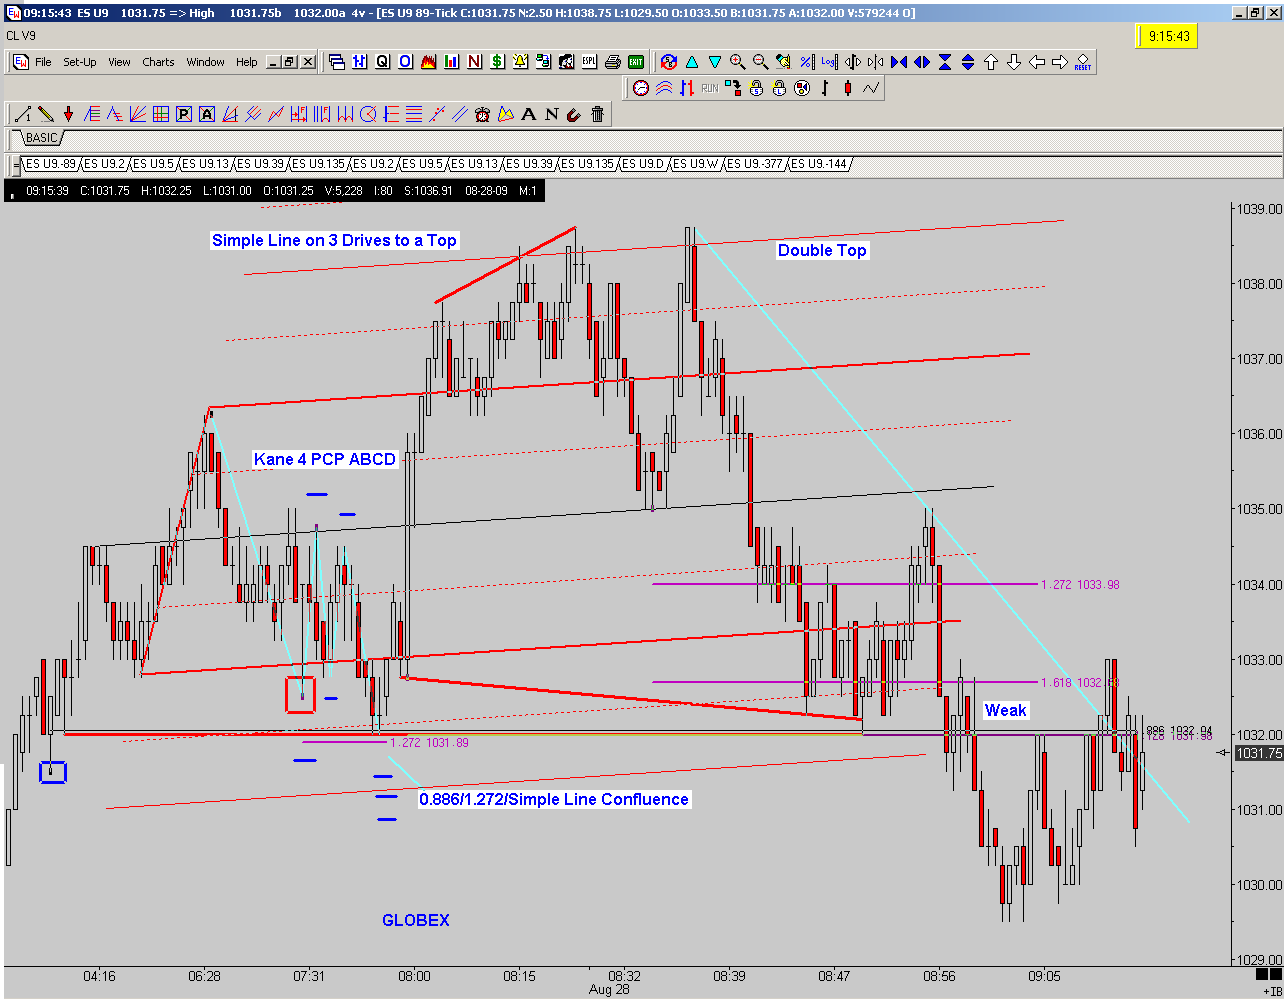
Task: Click the RESET chart scale icon
Action: coord(1083,62)
